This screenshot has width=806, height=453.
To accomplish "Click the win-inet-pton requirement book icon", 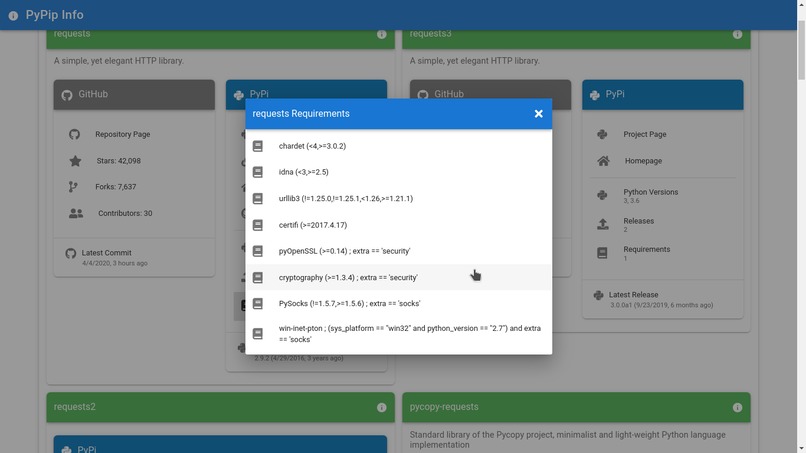I will (258, 334).
